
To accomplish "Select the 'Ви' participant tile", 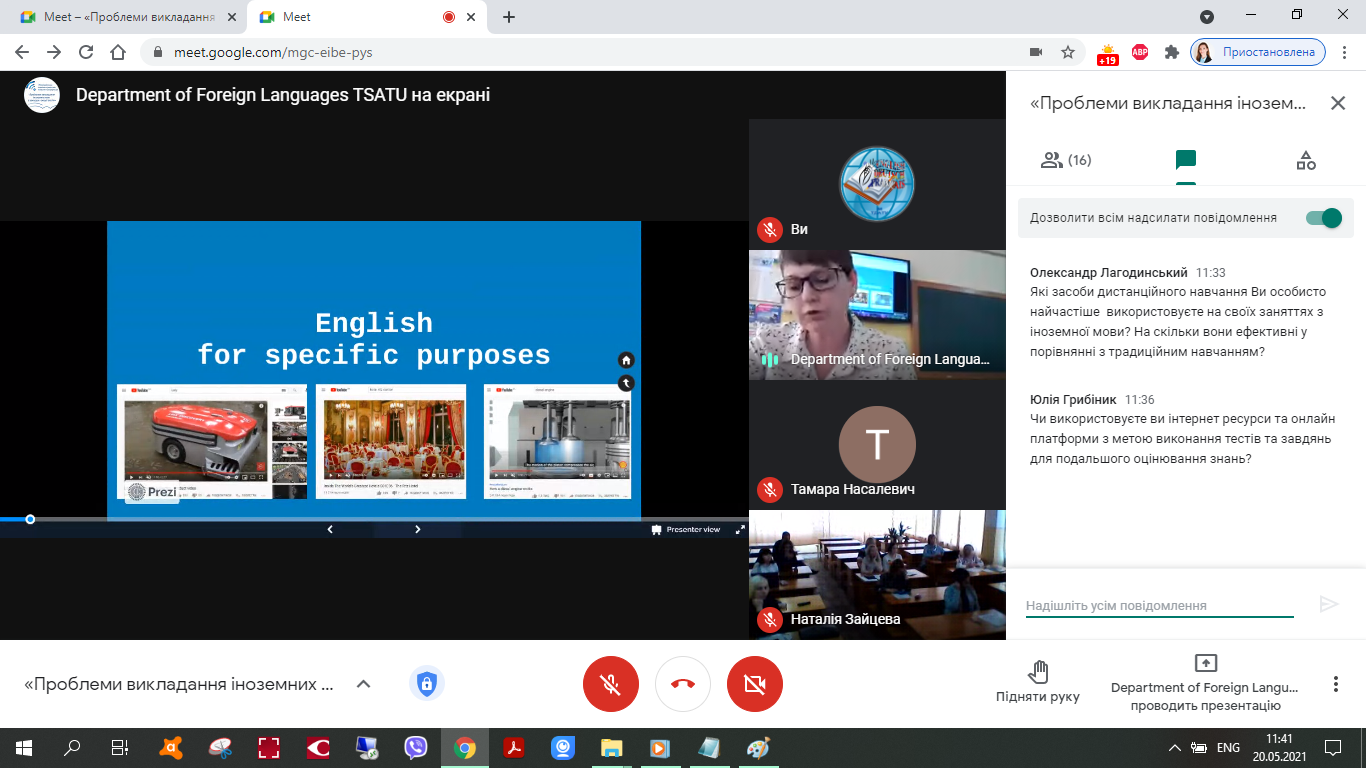I will coord(877,184).
